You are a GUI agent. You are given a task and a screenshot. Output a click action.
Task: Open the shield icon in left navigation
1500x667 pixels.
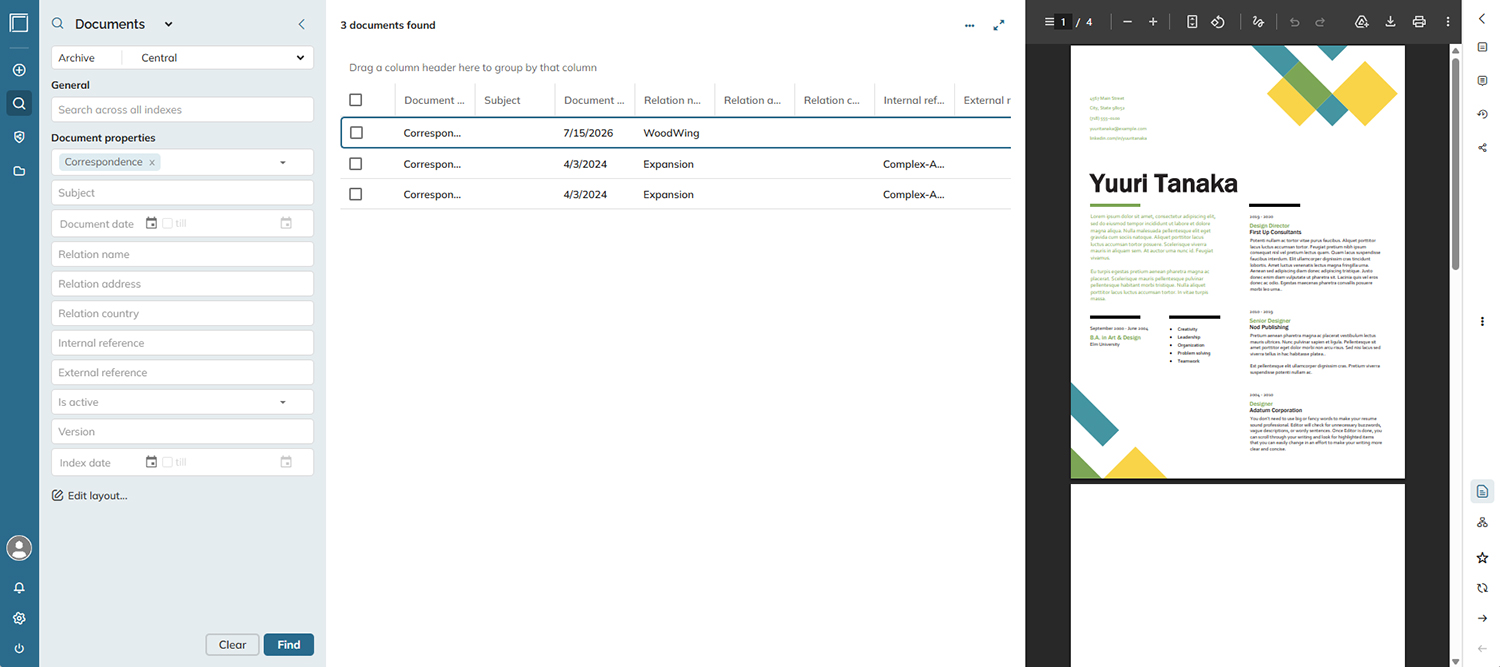click(19, 137)
